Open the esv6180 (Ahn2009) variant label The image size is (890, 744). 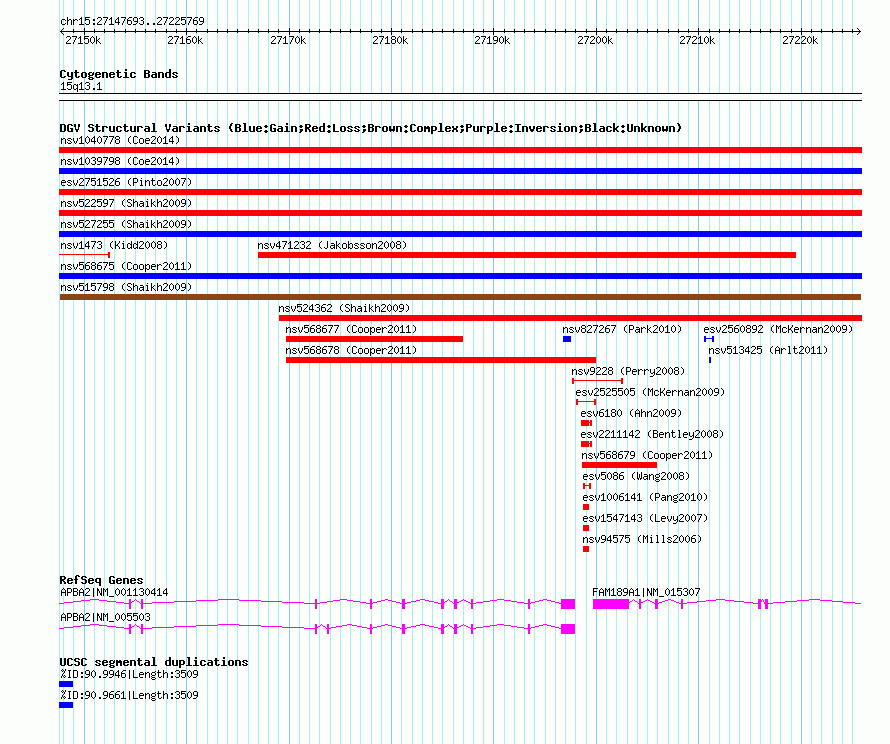[x=631, y=413]
